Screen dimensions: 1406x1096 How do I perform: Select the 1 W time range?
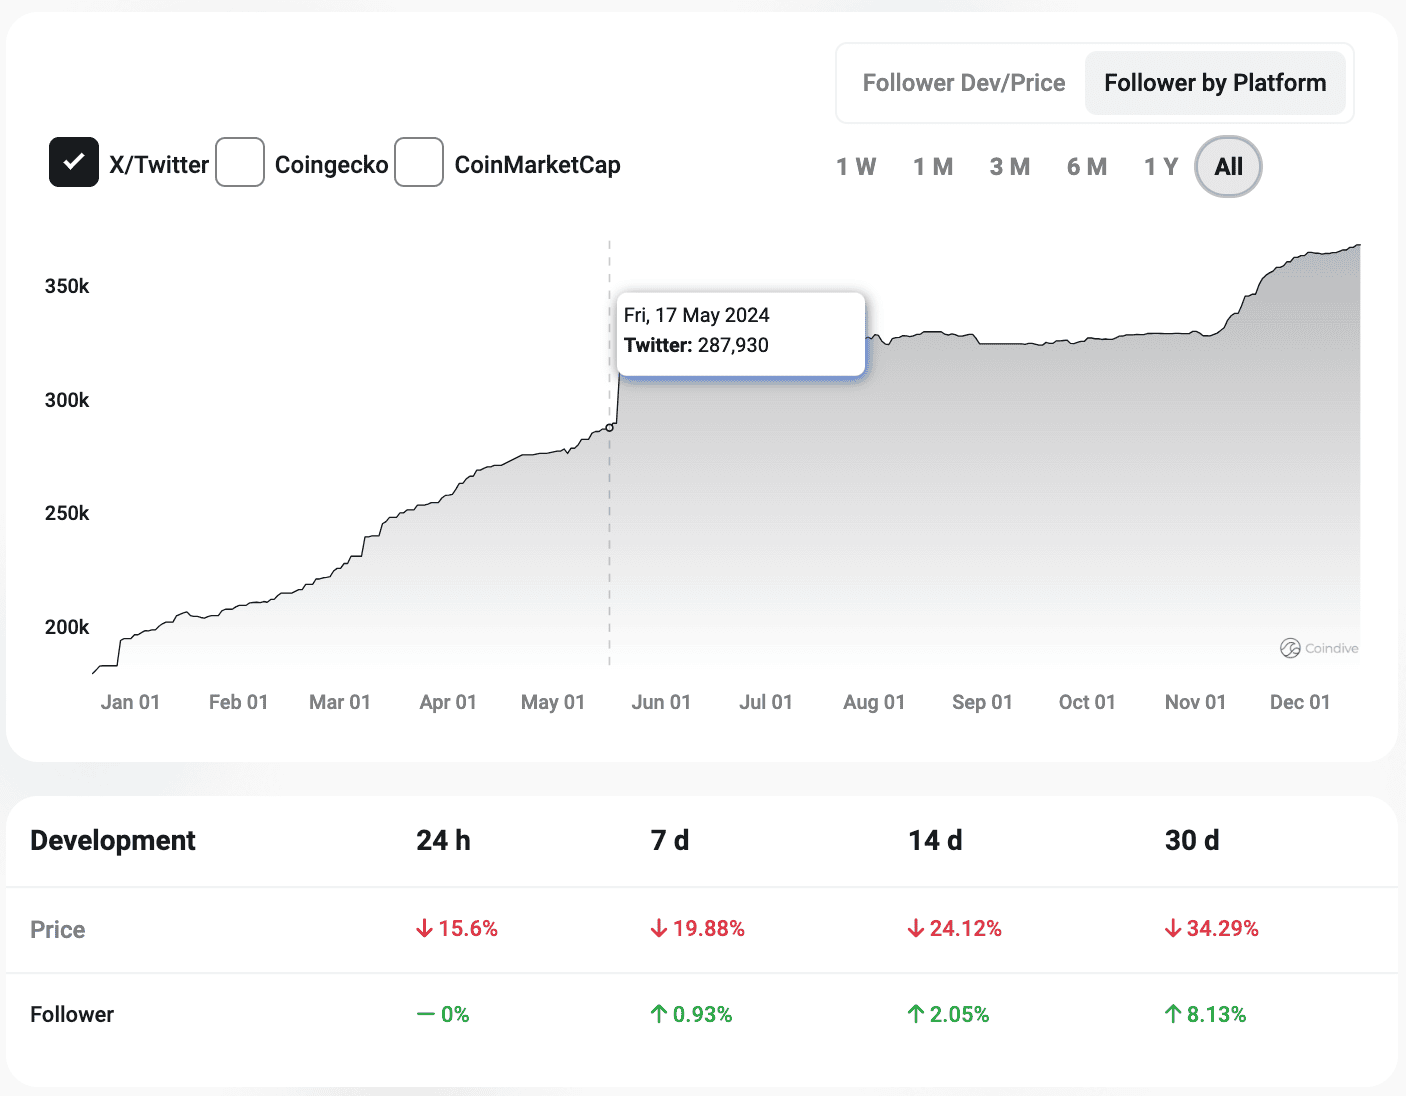pos(856,167)
